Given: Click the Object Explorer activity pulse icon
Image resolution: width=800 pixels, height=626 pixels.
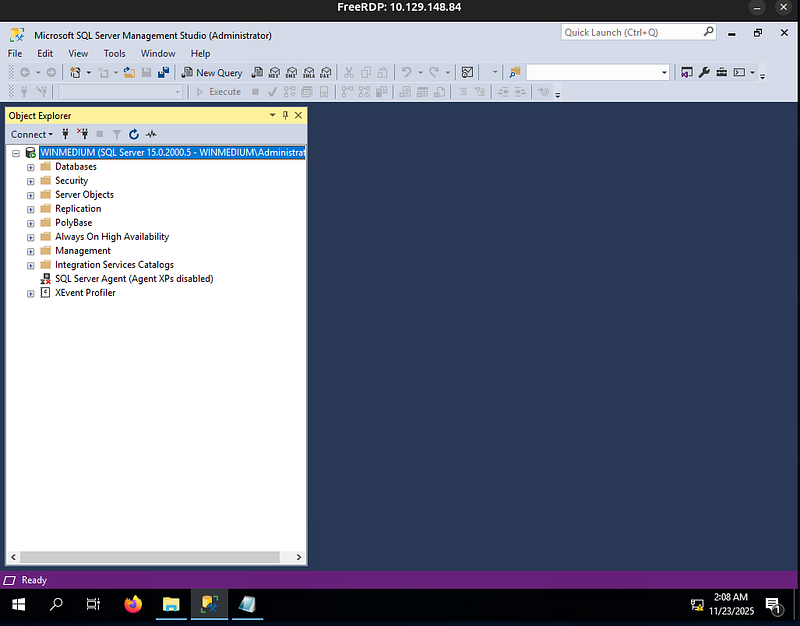Looking at the screenshot, I should (151, 134).
